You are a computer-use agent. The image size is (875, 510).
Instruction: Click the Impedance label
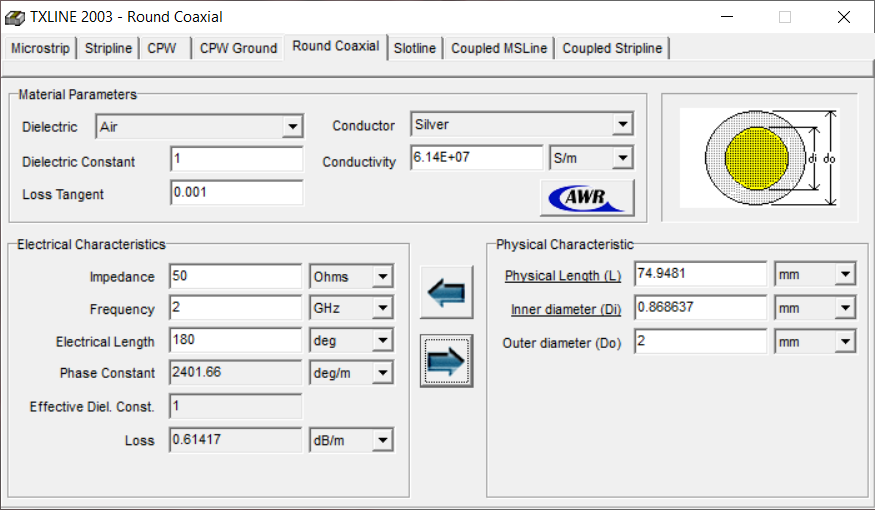click(x=122, y=277)
